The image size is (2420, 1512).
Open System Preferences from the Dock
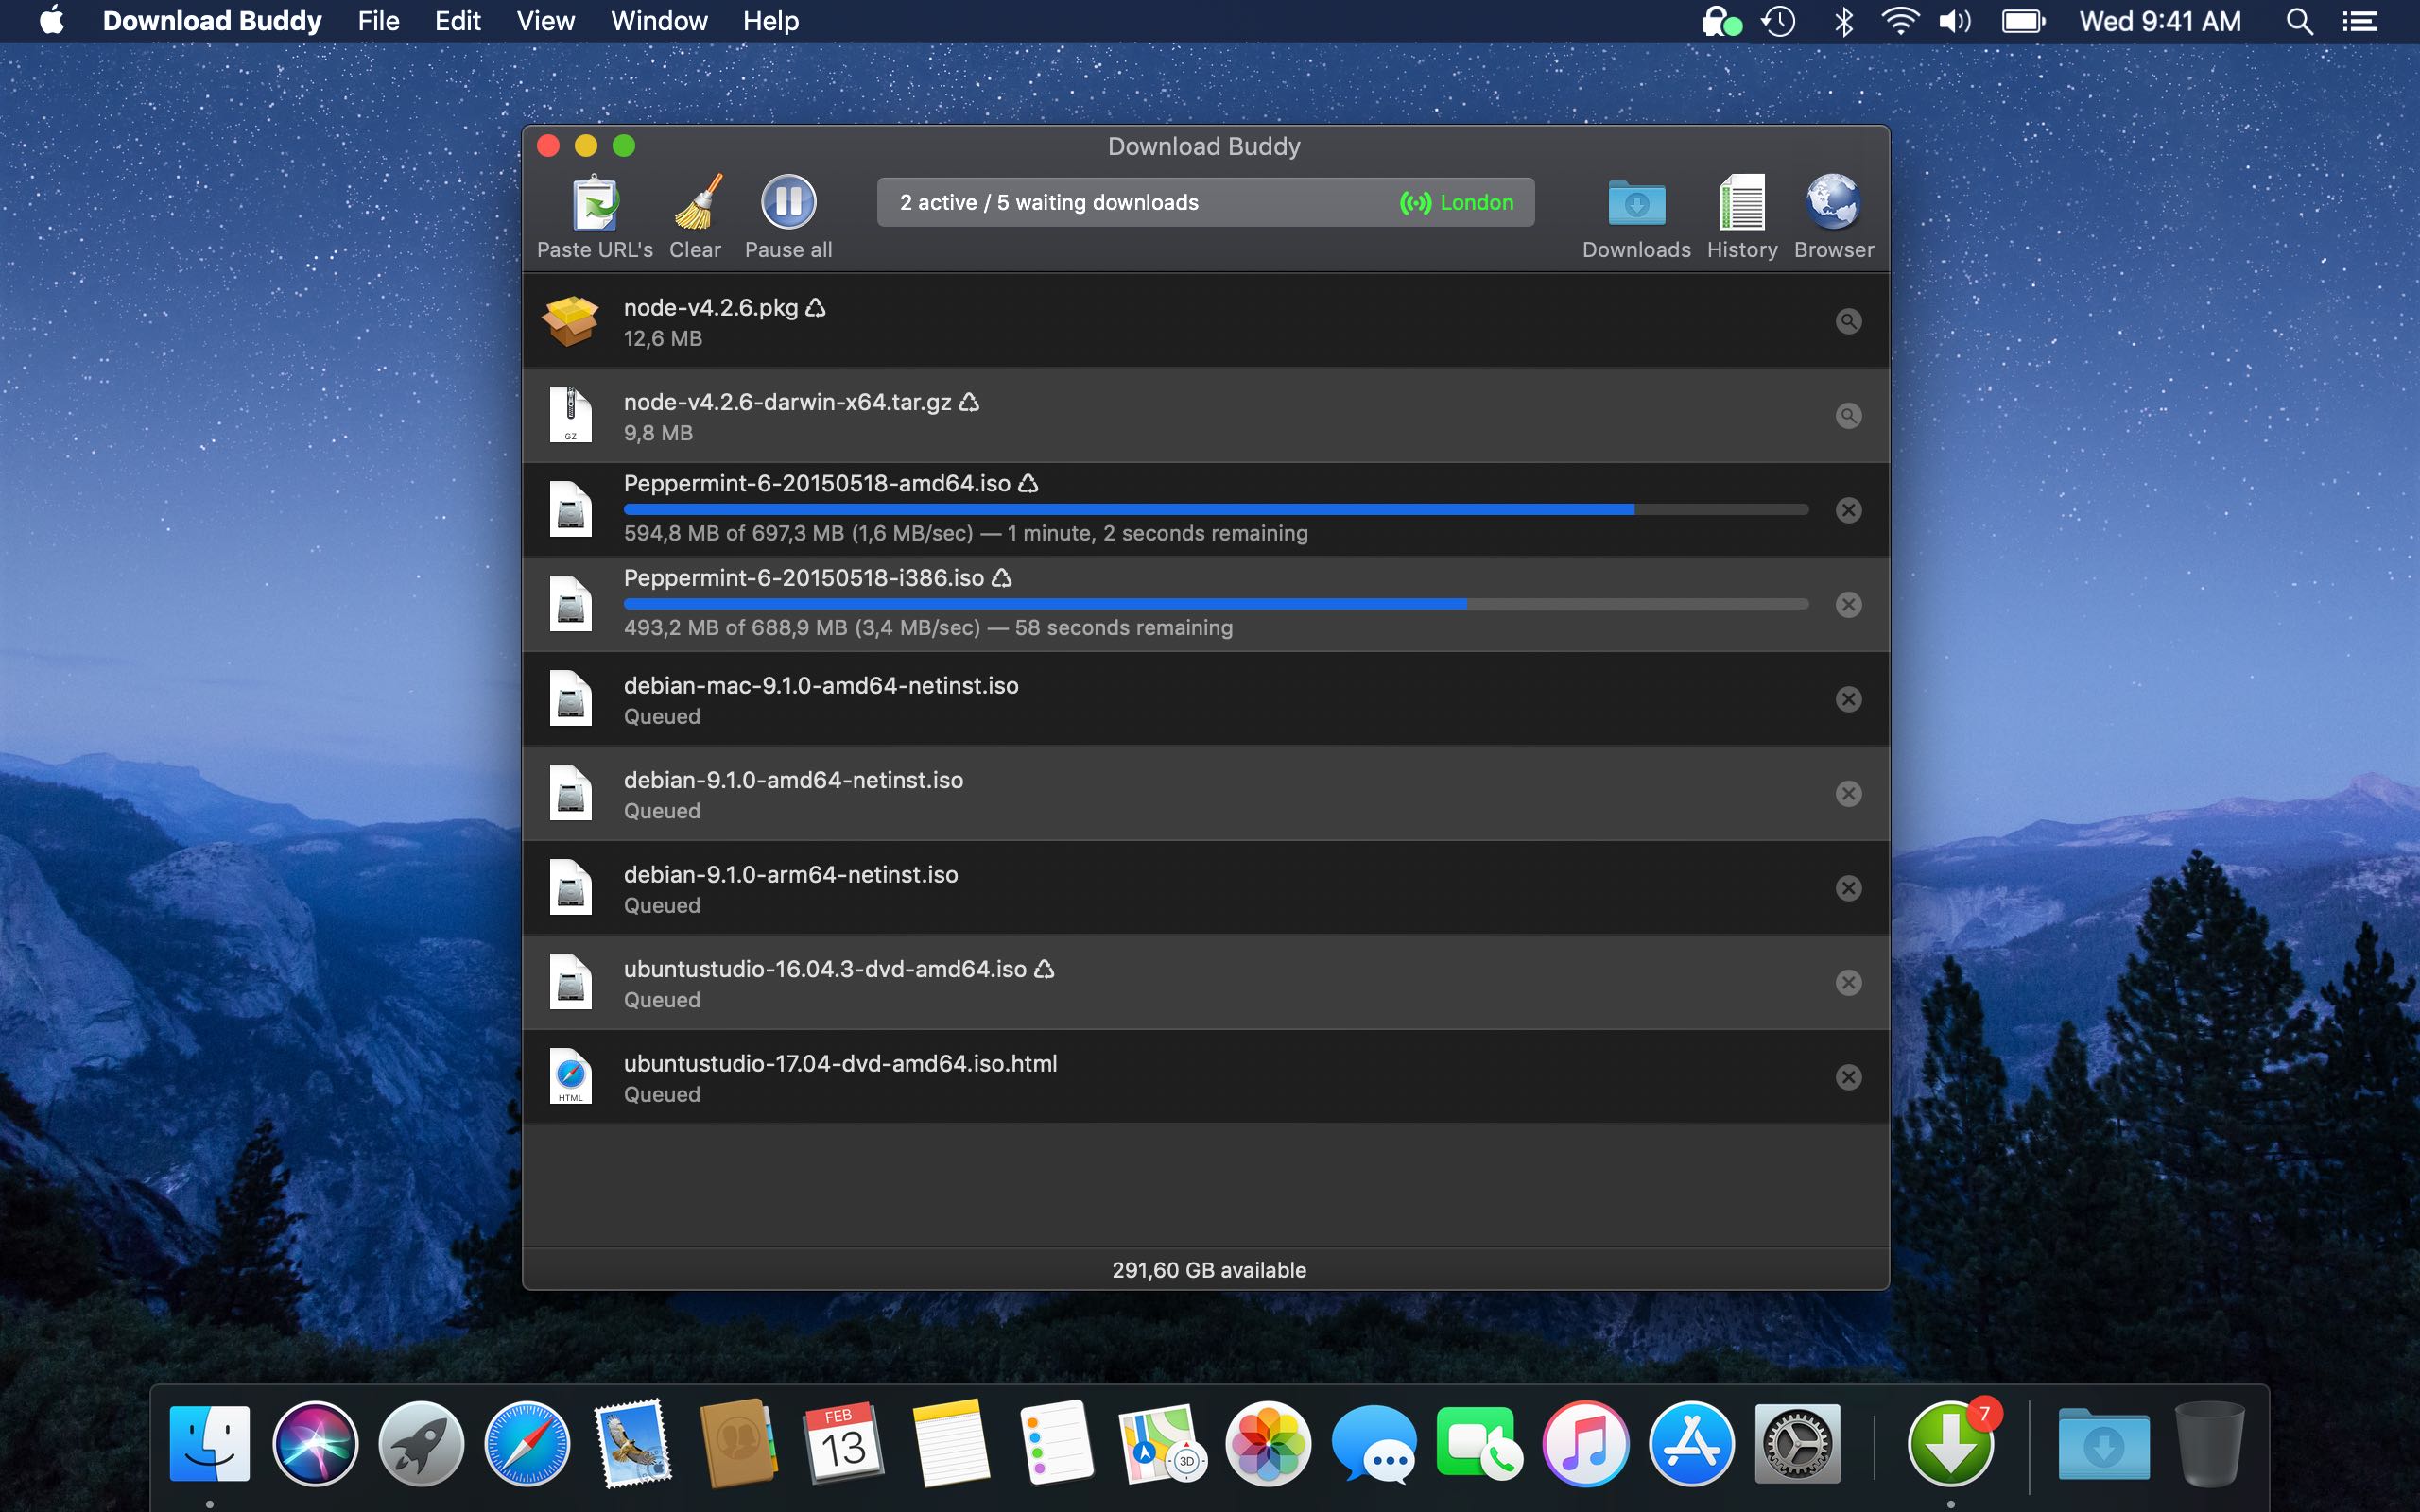coord(1797,1444)
